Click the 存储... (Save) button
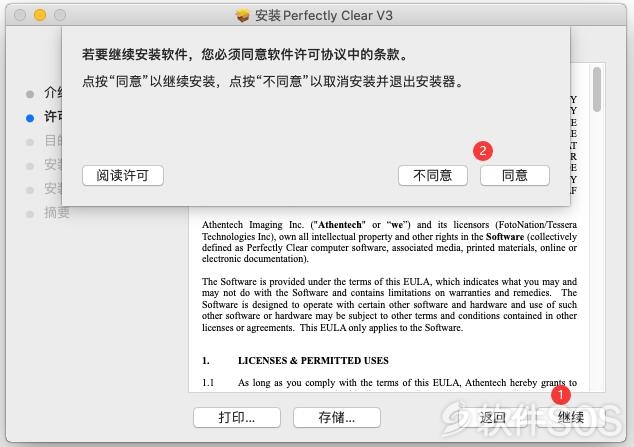This screenshot has height=447, width=634. click(337, 417)
